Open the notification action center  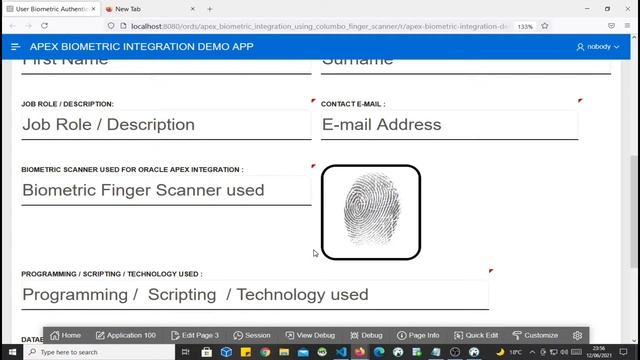(x=623, y=352)
